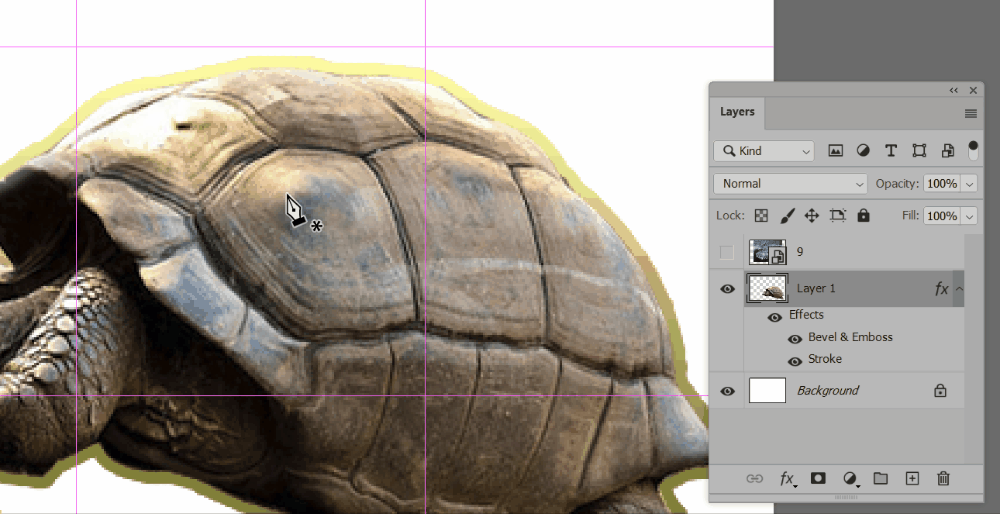Click the Fill: label
Image resolution: width=1000 pixels, height=514 pixels.
click(911, 216)
